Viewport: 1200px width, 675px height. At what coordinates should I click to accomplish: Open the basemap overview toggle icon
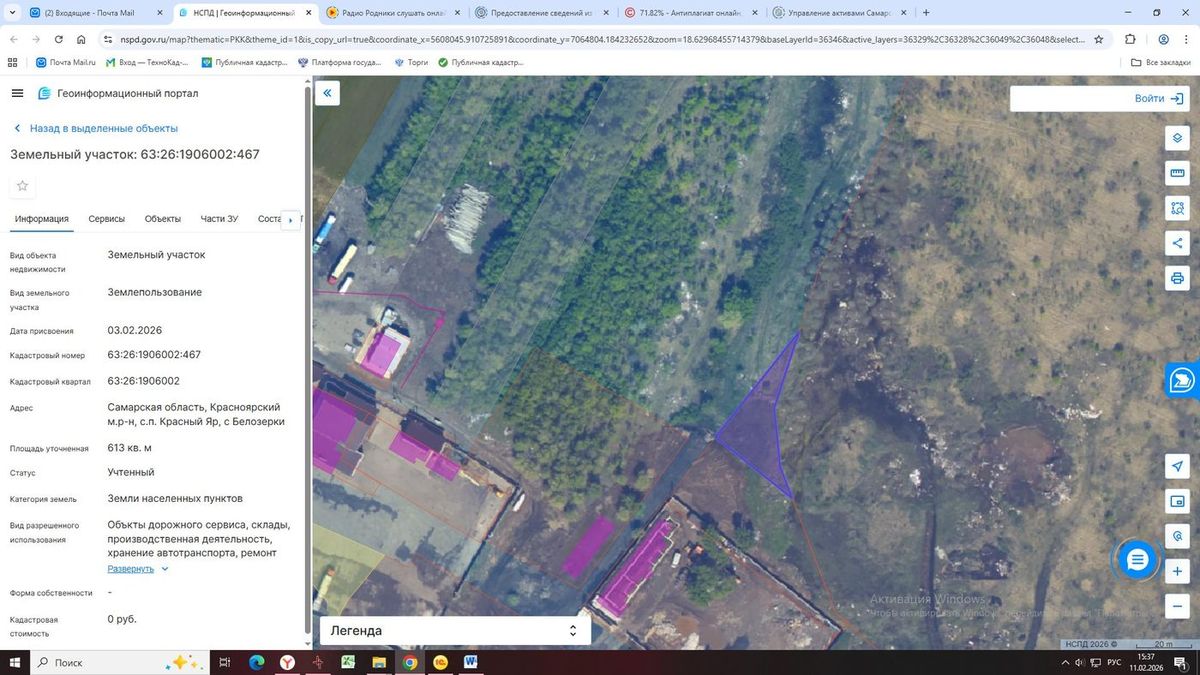click(1177, 501)
